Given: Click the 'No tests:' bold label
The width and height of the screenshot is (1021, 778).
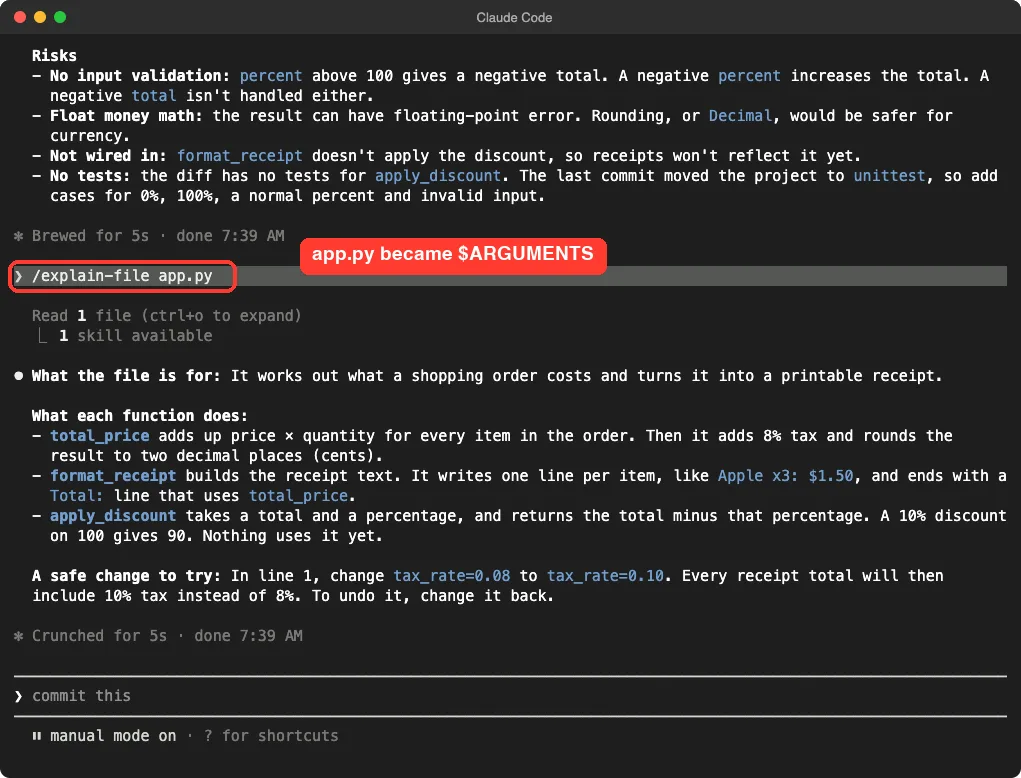Looking at the screenshot, I should pyautogui.click(x=90, y=176).
